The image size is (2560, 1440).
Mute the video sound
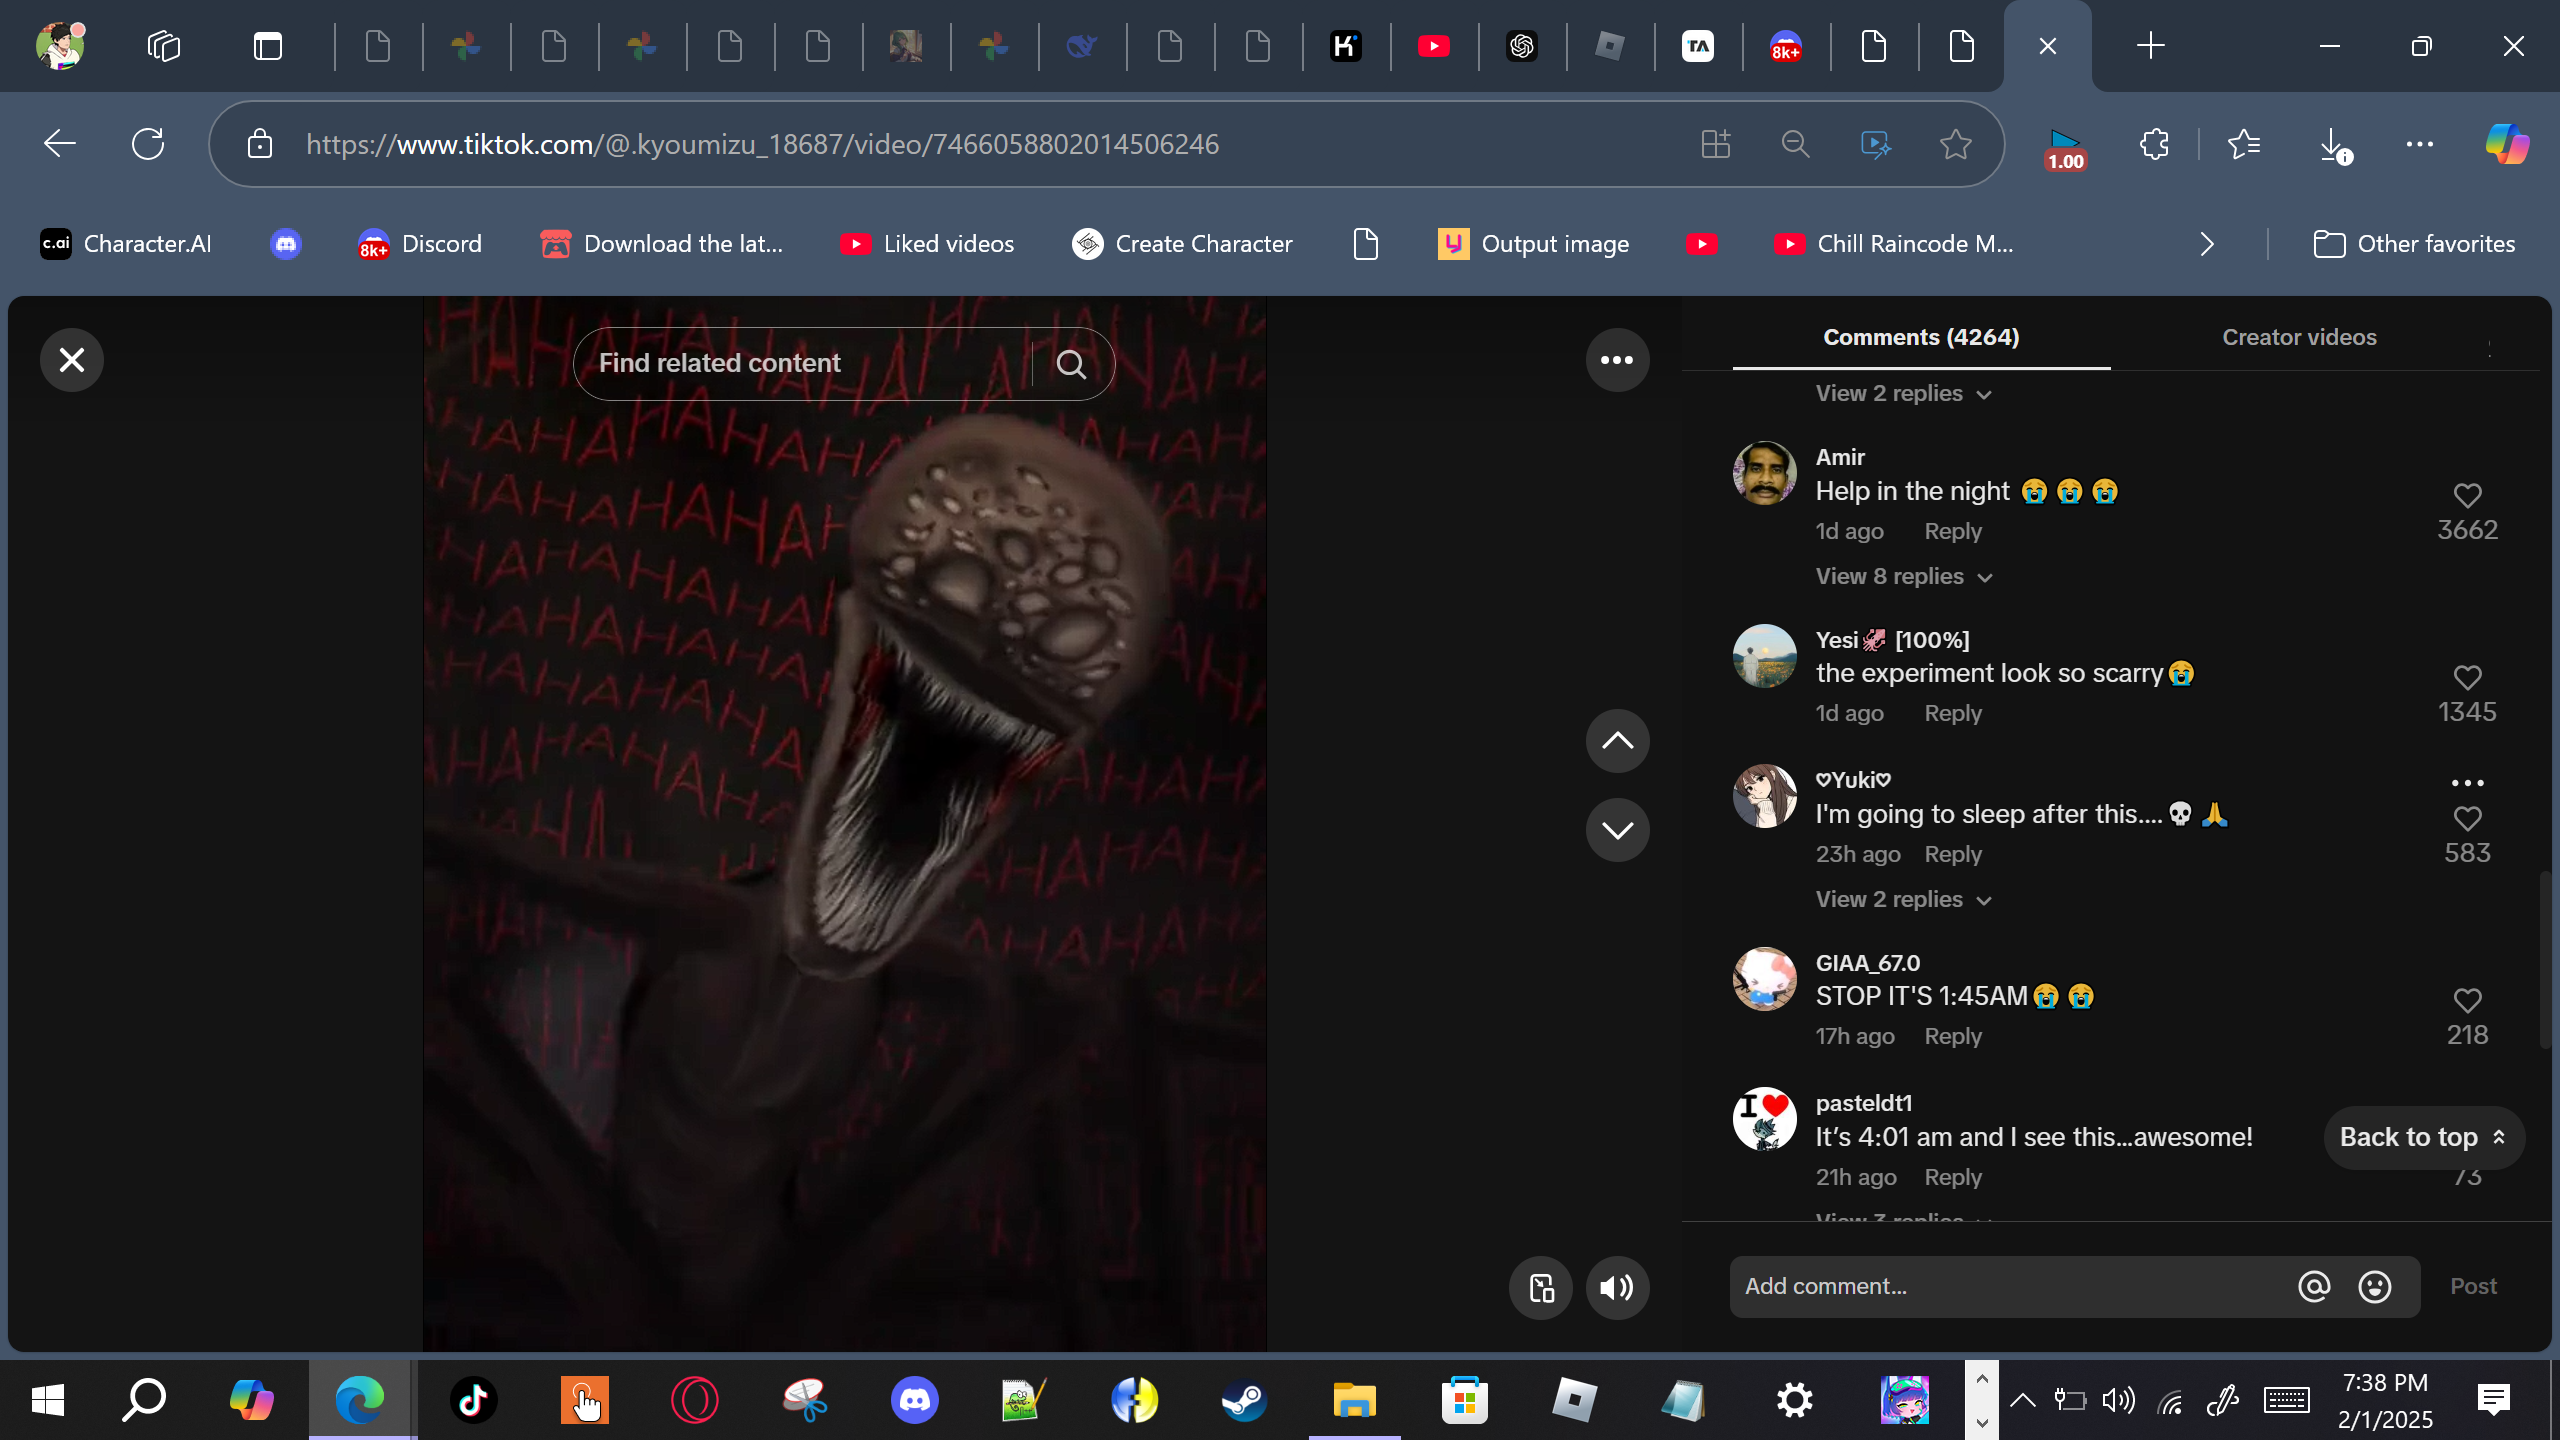click(x=1617, y=1288)
